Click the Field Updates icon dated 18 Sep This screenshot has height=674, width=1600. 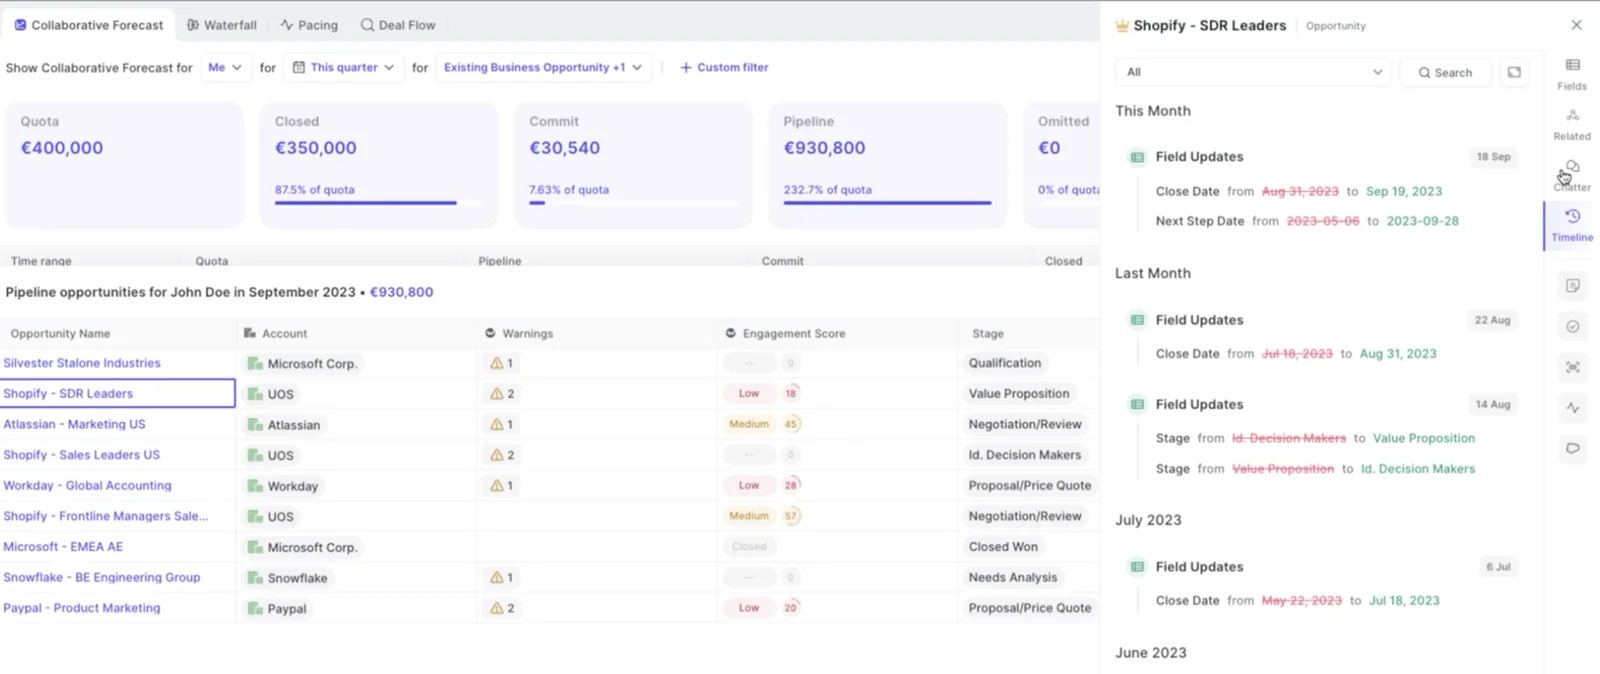1137,157
